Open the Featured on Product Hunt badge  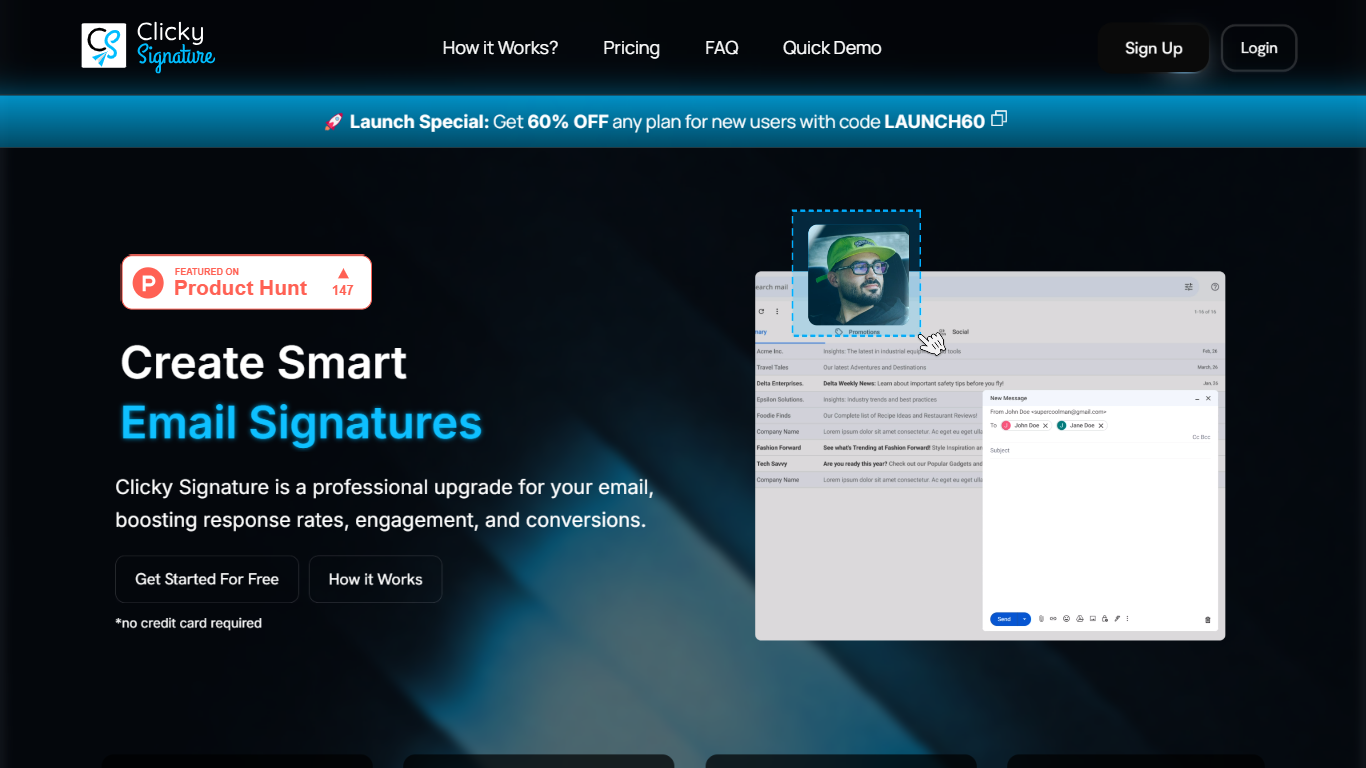click(x=246, y=282)
